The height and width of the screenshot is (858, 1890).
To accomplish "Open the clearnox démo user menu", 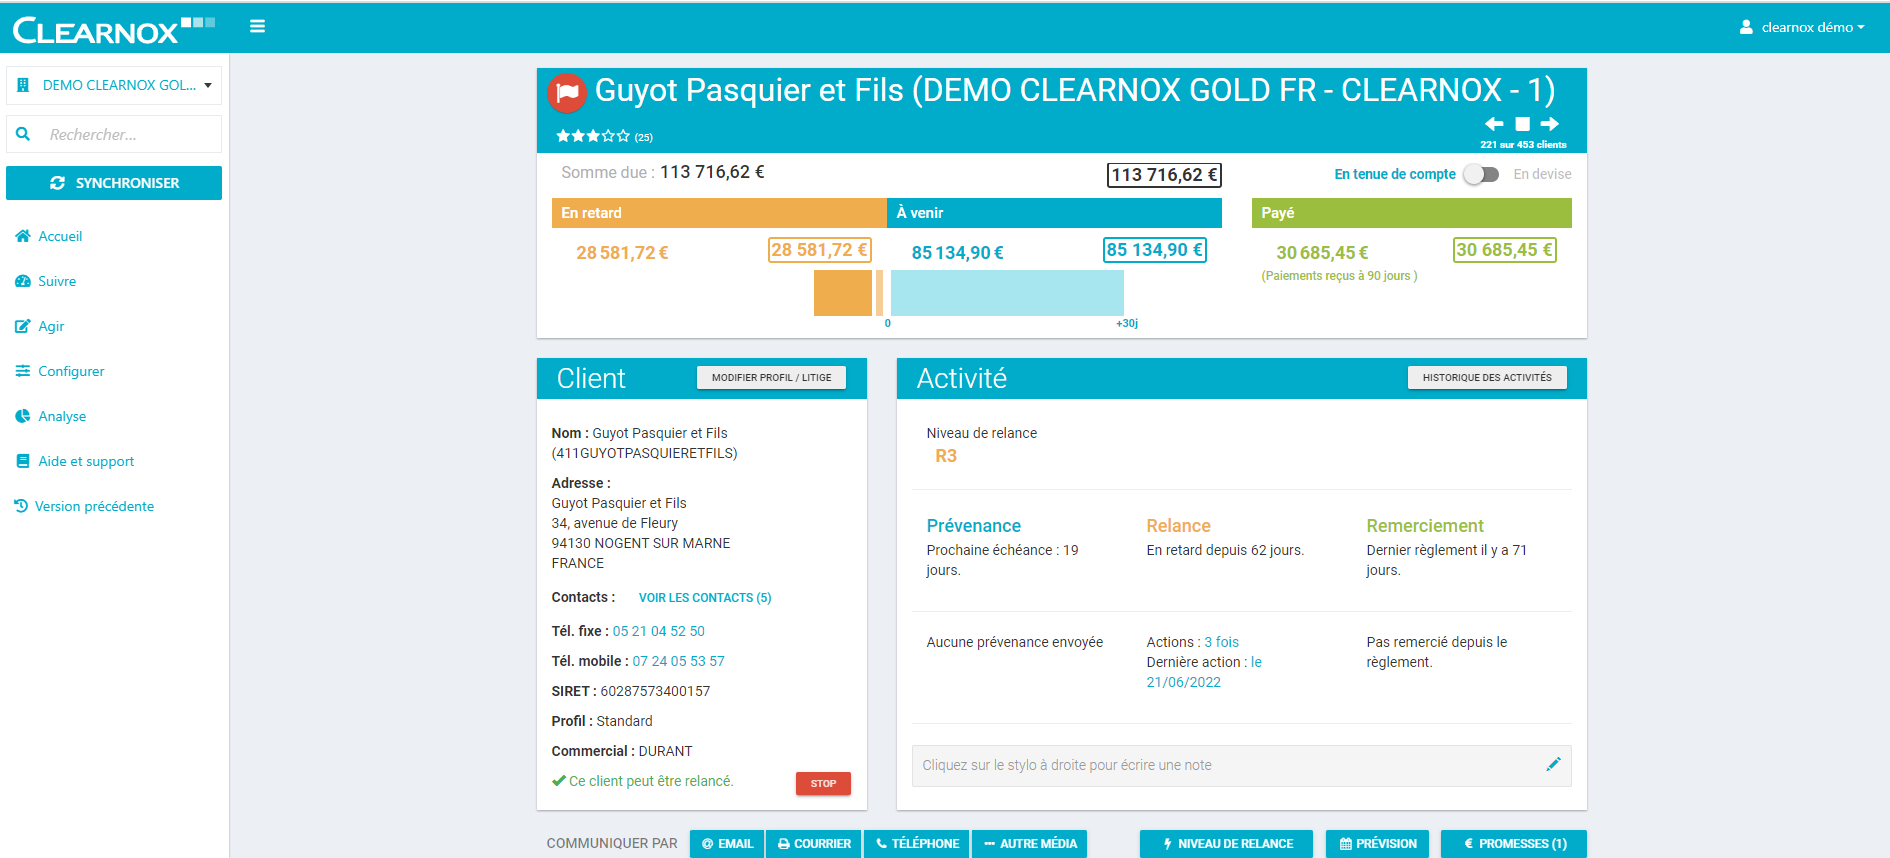I will pyautogui.click(x=1802, y=27).
